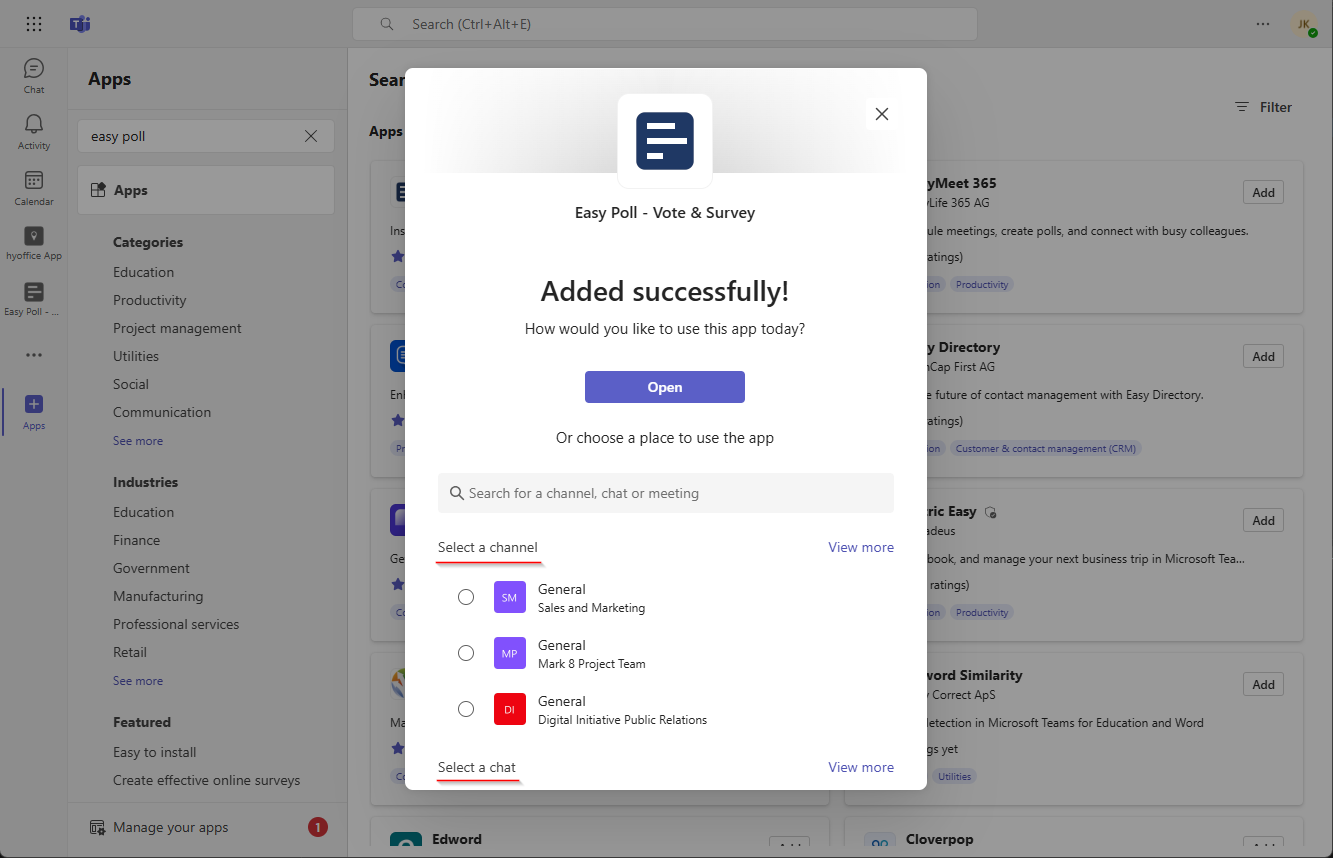Close the Added successfully dialog
The image size is (1333, 858).
881,114
